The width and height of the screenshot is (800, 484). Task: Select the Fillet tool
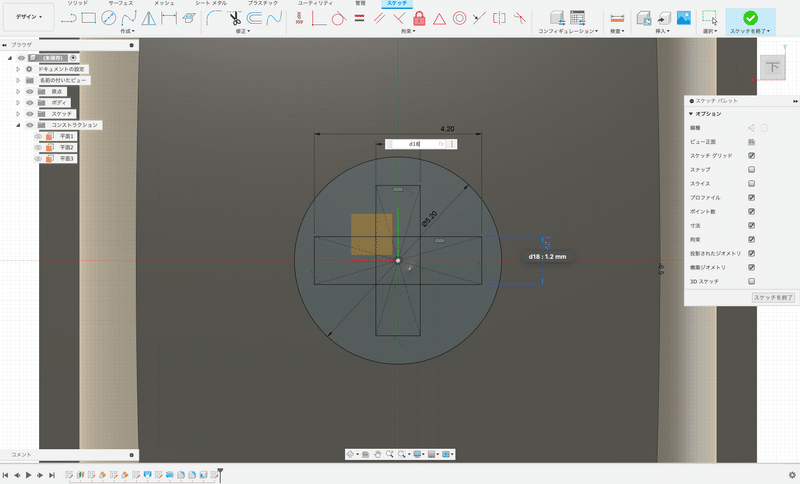[213, 18]
